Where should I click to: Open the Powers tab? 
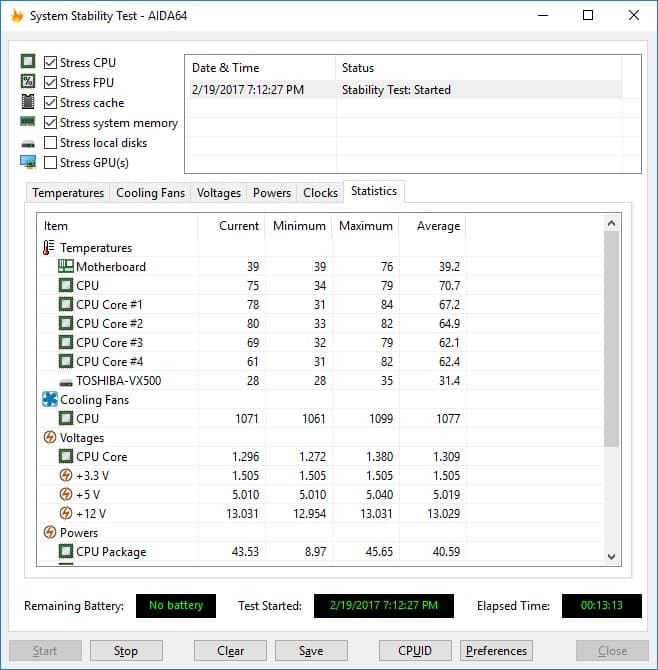click(x=272, y=193)
